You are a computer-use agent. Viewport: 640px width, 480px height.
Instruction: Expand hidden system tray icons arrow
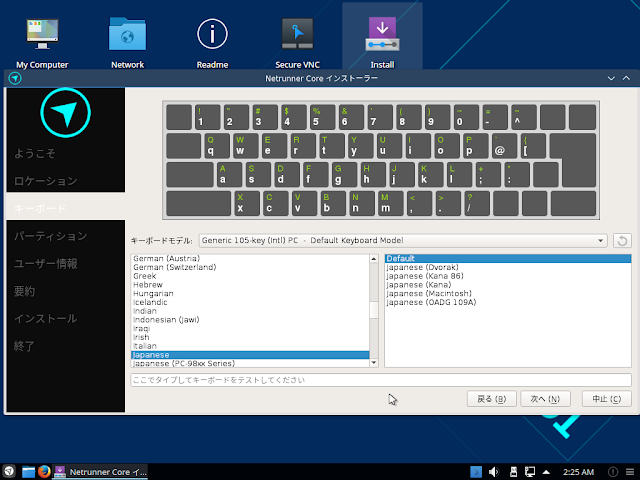click(x=546, y=472)
